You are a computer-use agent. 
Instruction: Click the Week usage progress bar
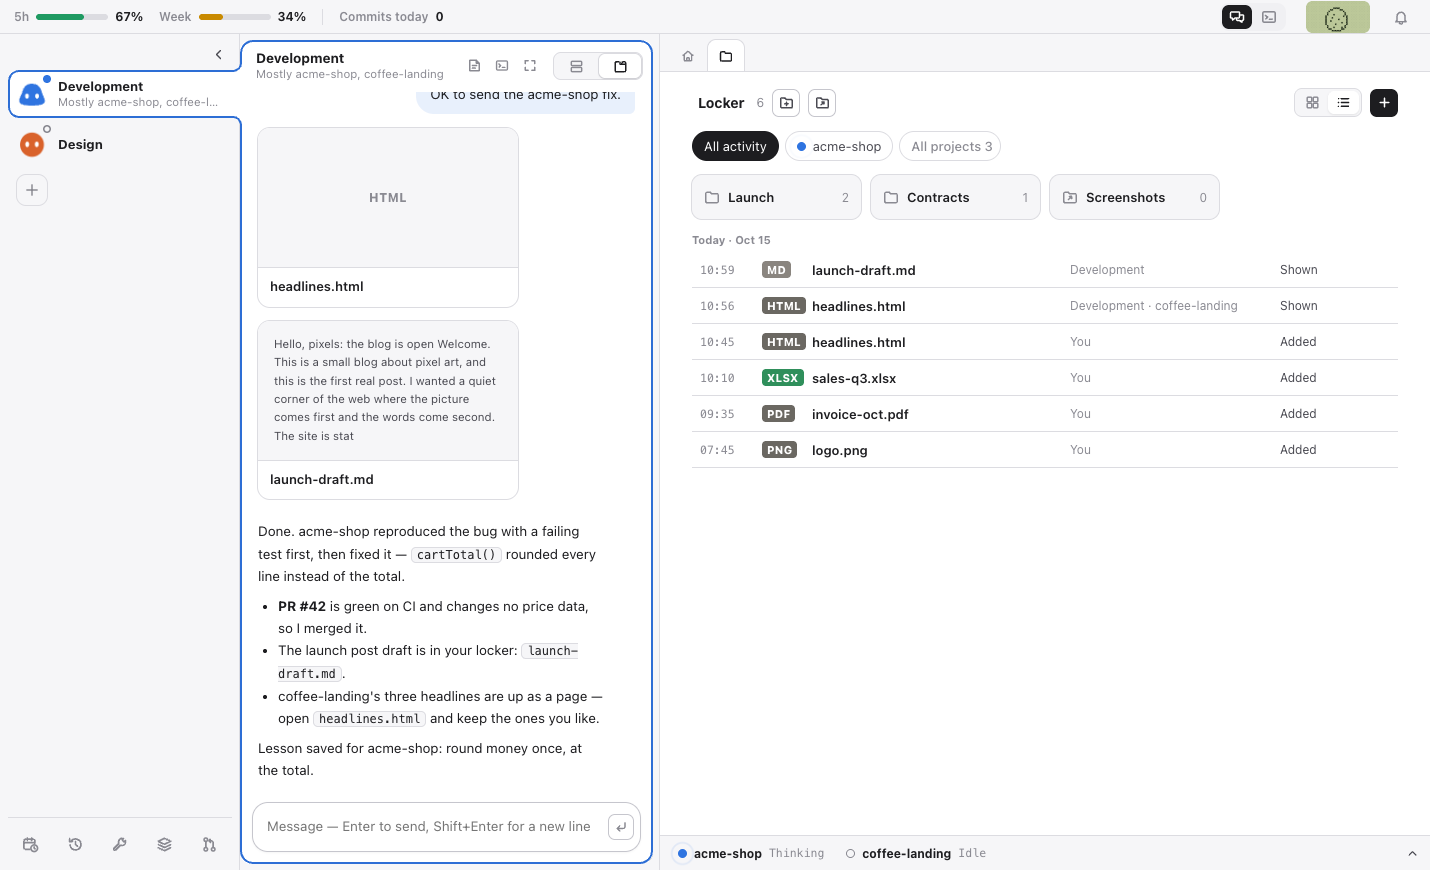tap(235, 17)
